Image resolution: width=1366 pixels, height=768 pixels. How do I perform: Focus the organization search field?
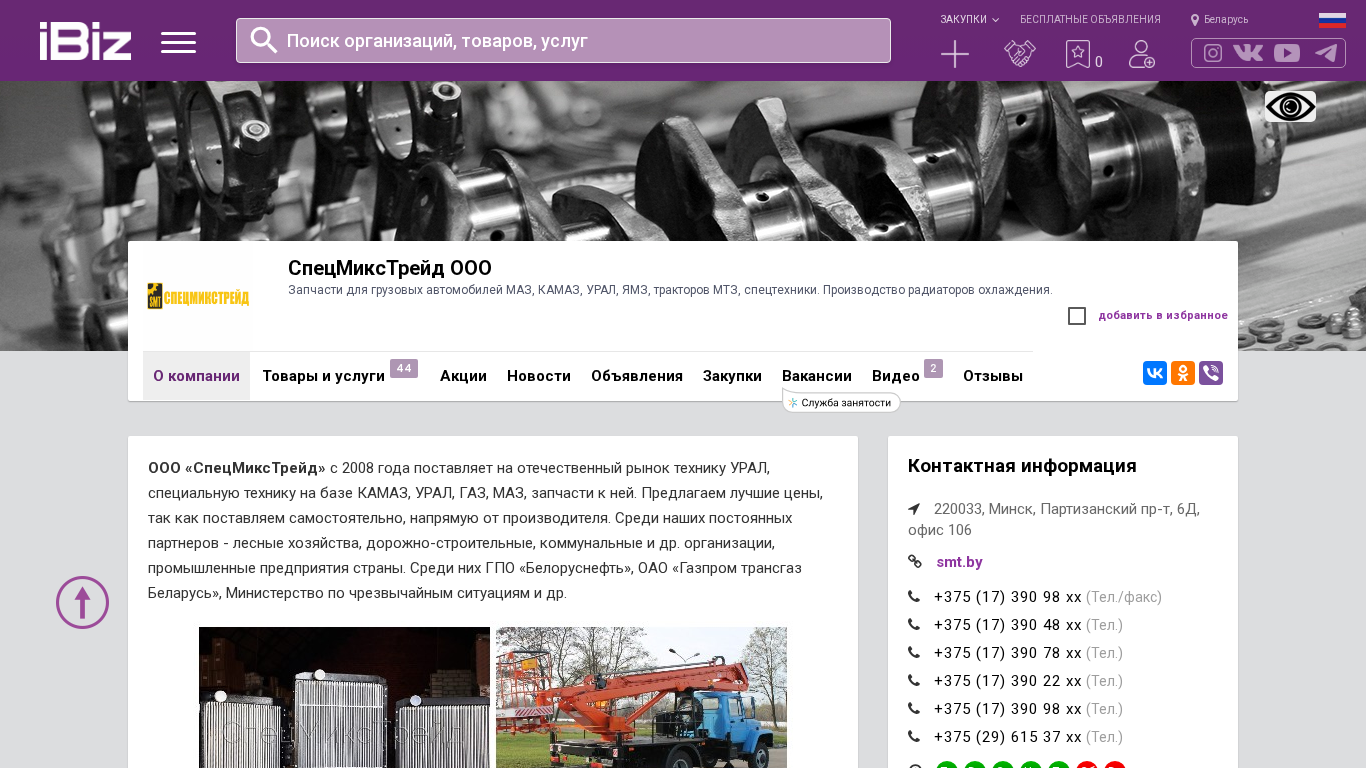click(563, 41)
